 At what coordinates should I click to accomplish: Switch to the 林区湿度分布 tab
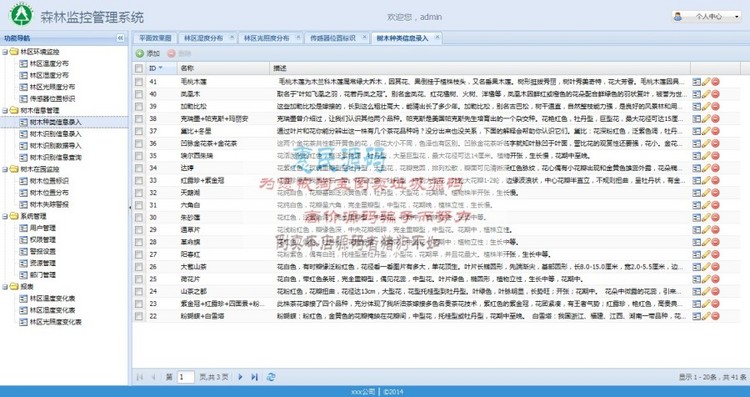(x=203, y=38)
